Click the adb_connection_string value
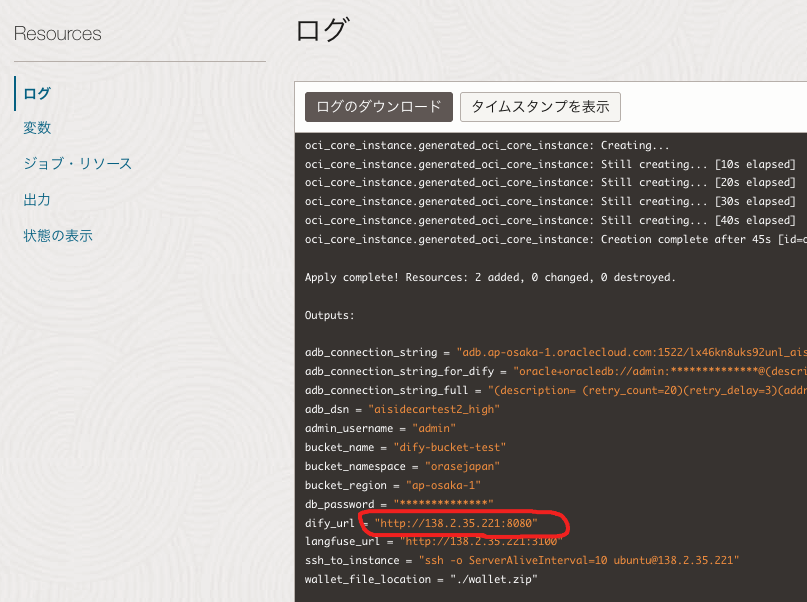The width and height of the screenshot is (807, 602). 631,352
